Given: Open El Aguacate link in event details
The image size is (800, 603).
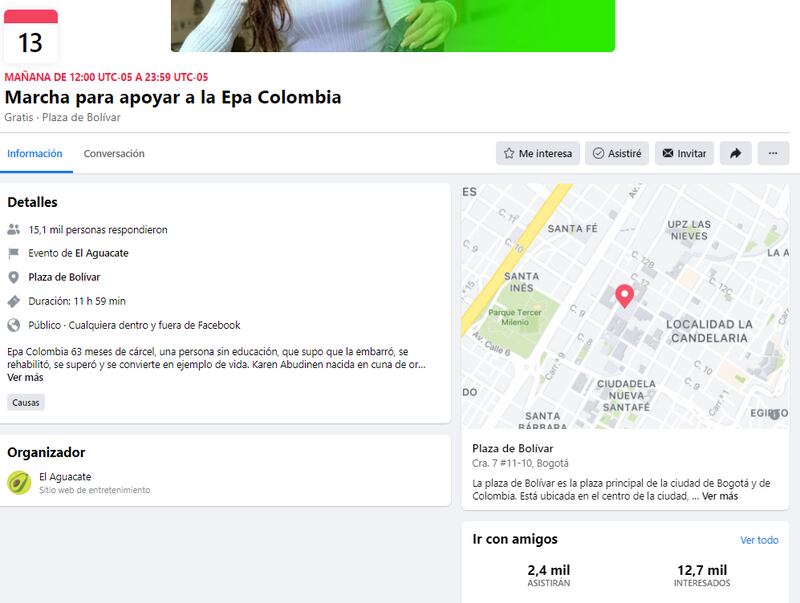Looking at the screenshot, I should point(102,253).
